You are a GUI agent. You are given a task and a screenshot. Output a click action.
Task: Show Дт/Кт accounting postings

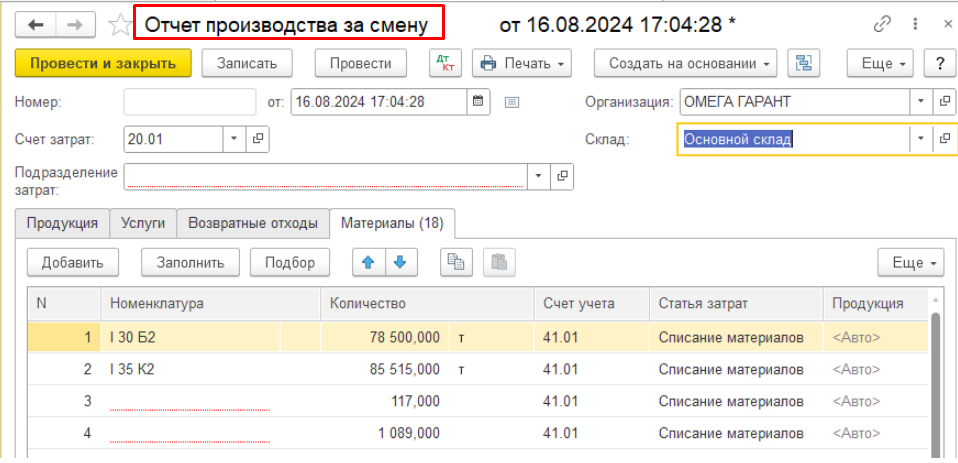point(446,64)
